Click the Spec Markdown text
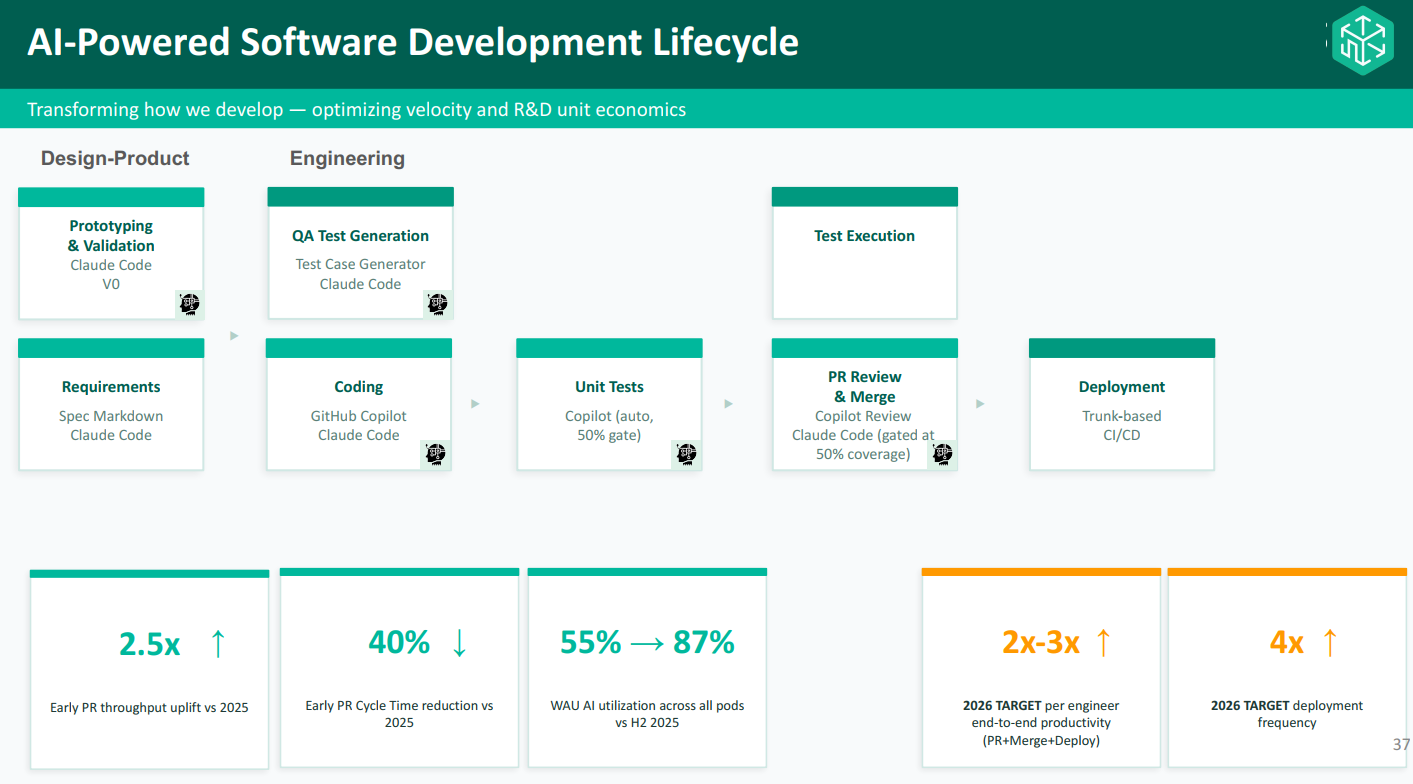Image resolution: width=1413 pixels, height=784 pixels. 111,416
